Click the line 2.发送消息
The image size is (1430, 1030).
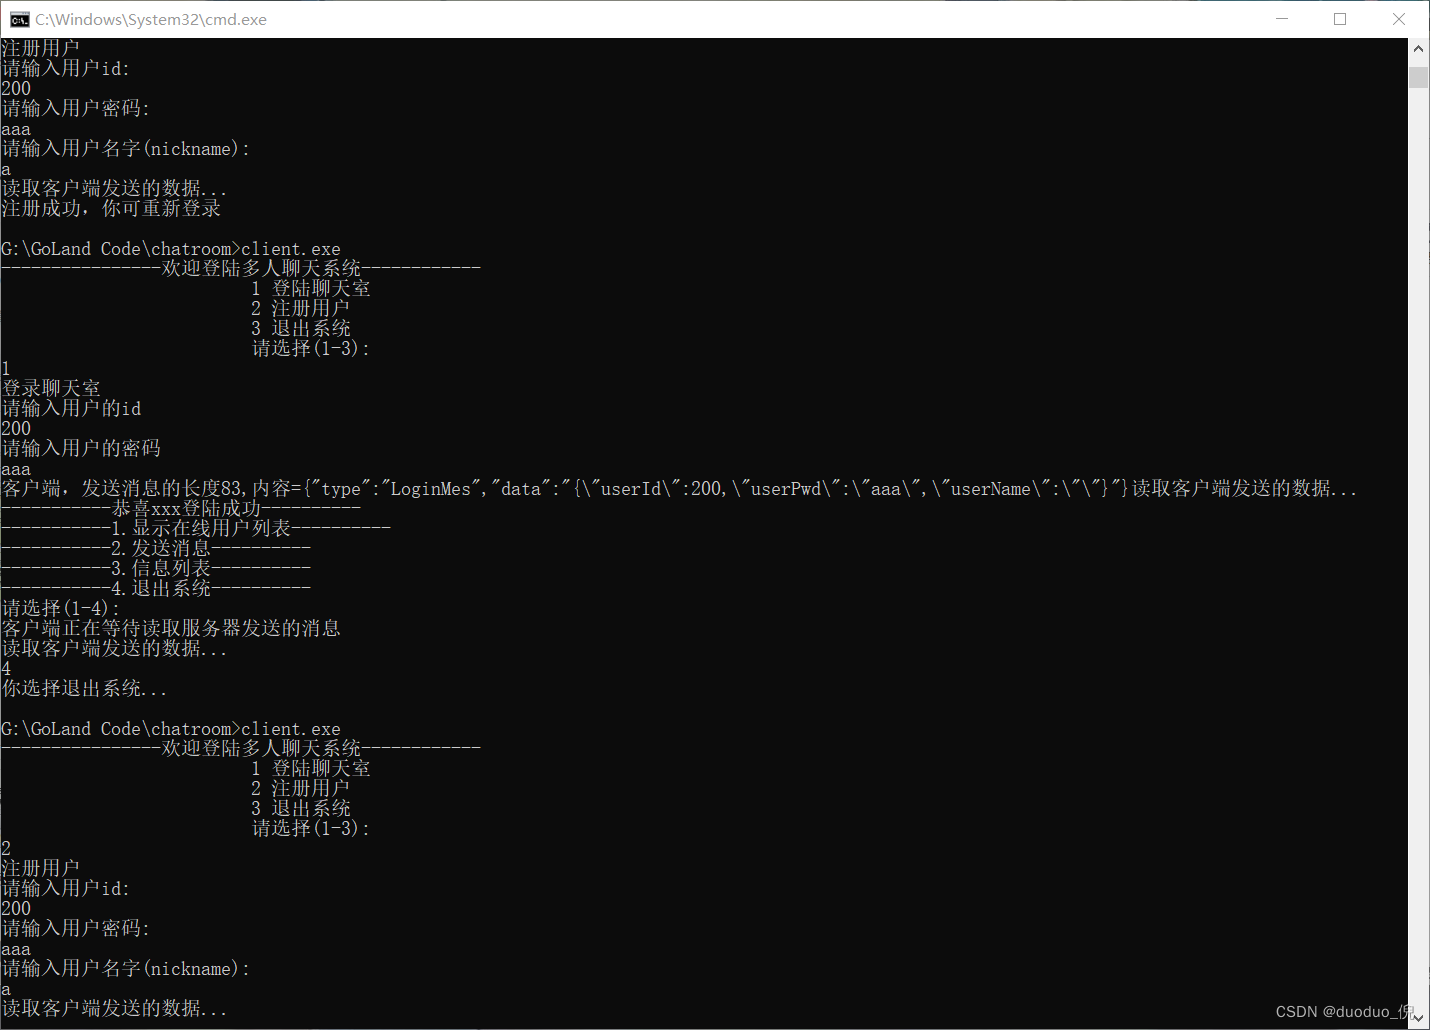click(156, 548)
